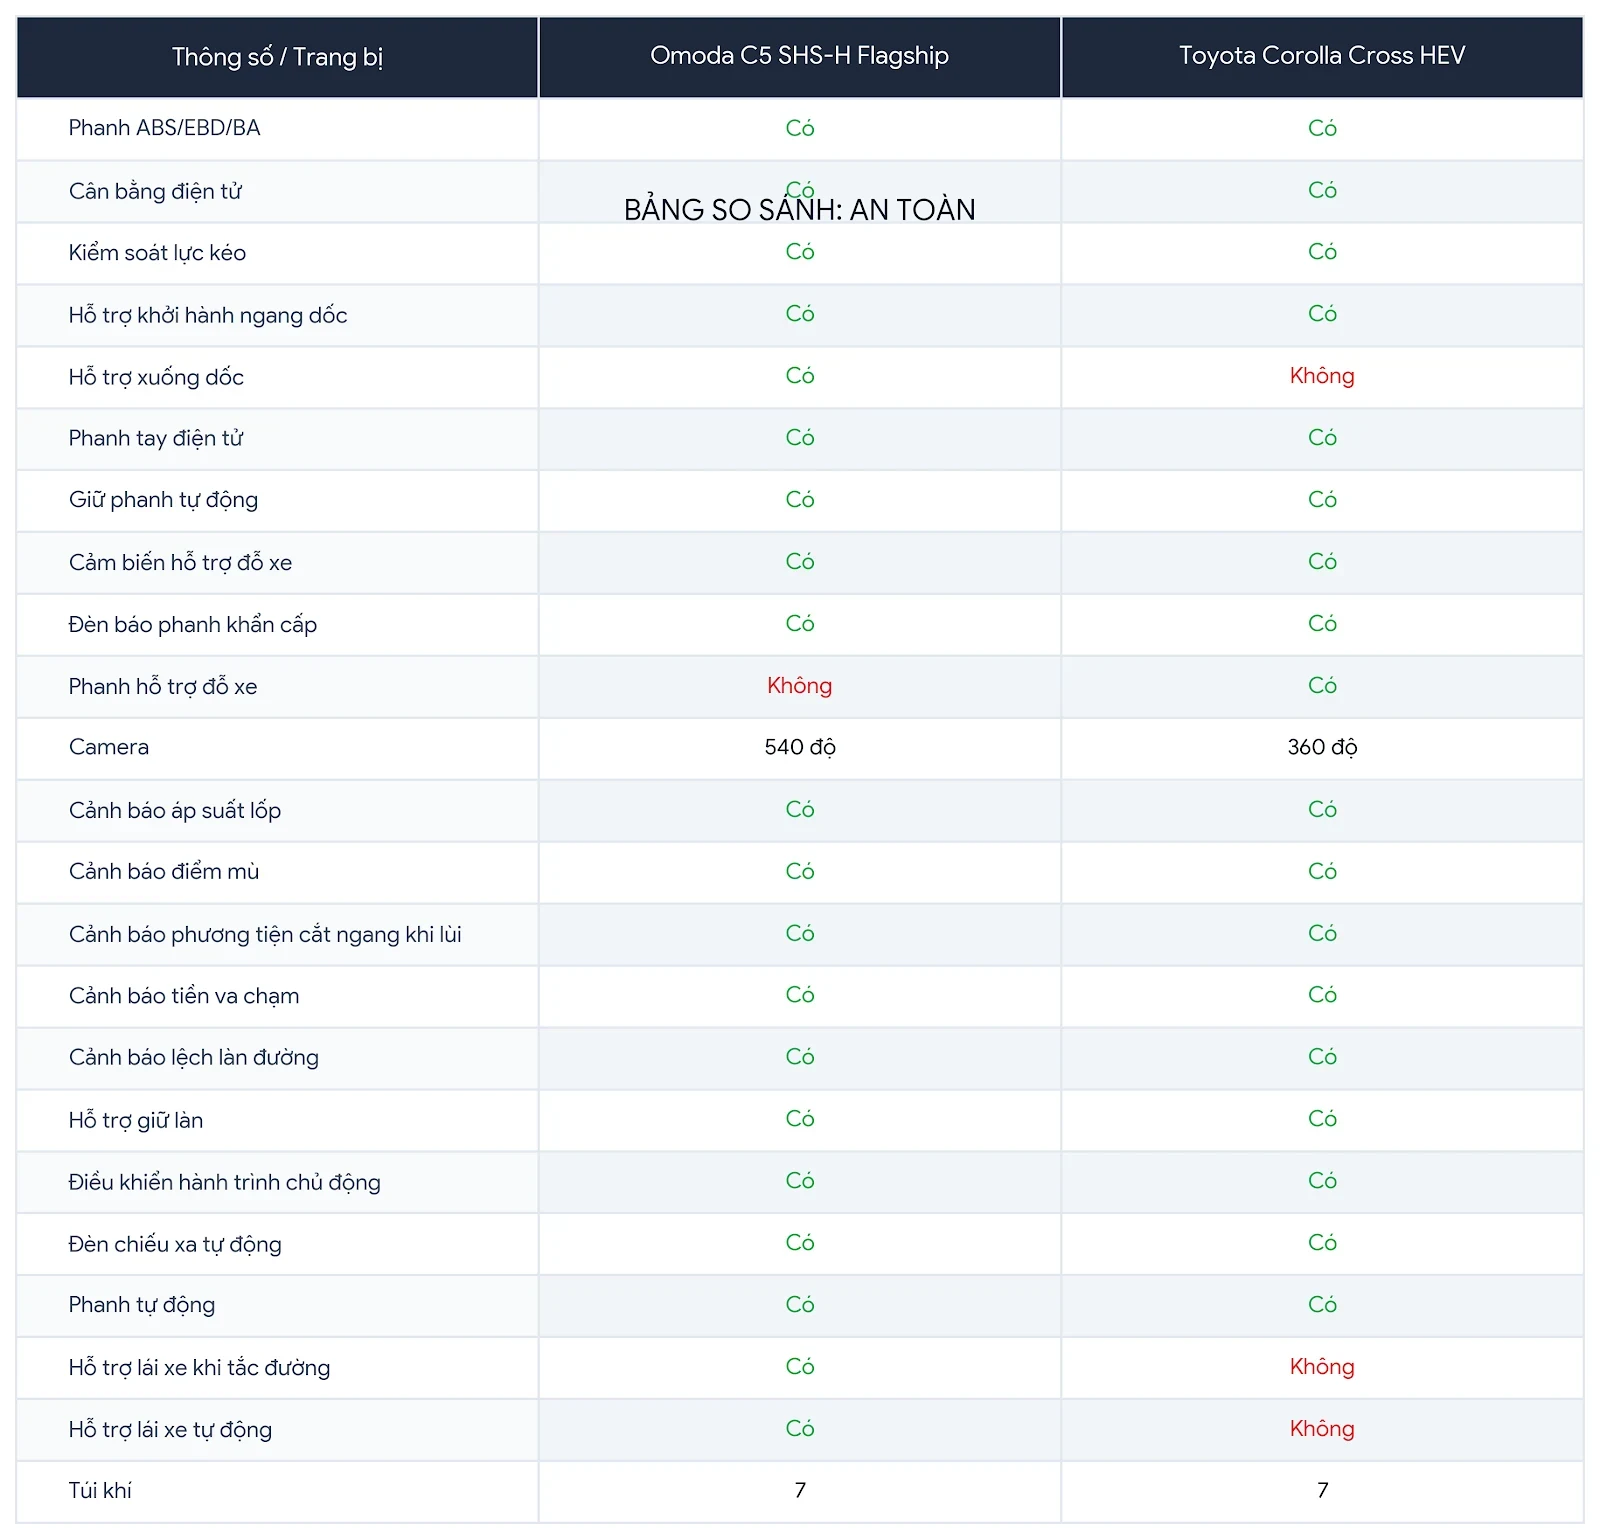Select the 360 độ camera value
Screen dimensions: 1600x1539
click(1322, 747)
